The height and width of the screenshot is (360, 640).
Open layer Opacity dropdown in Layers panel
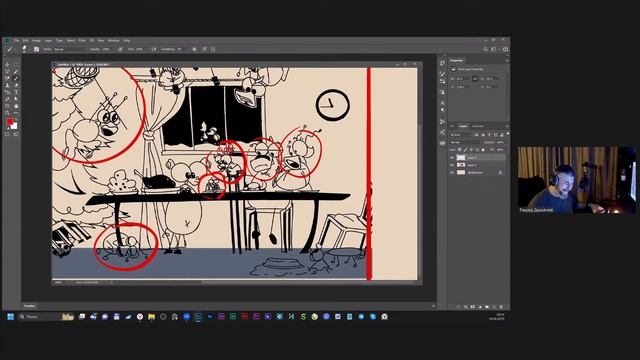501,142
